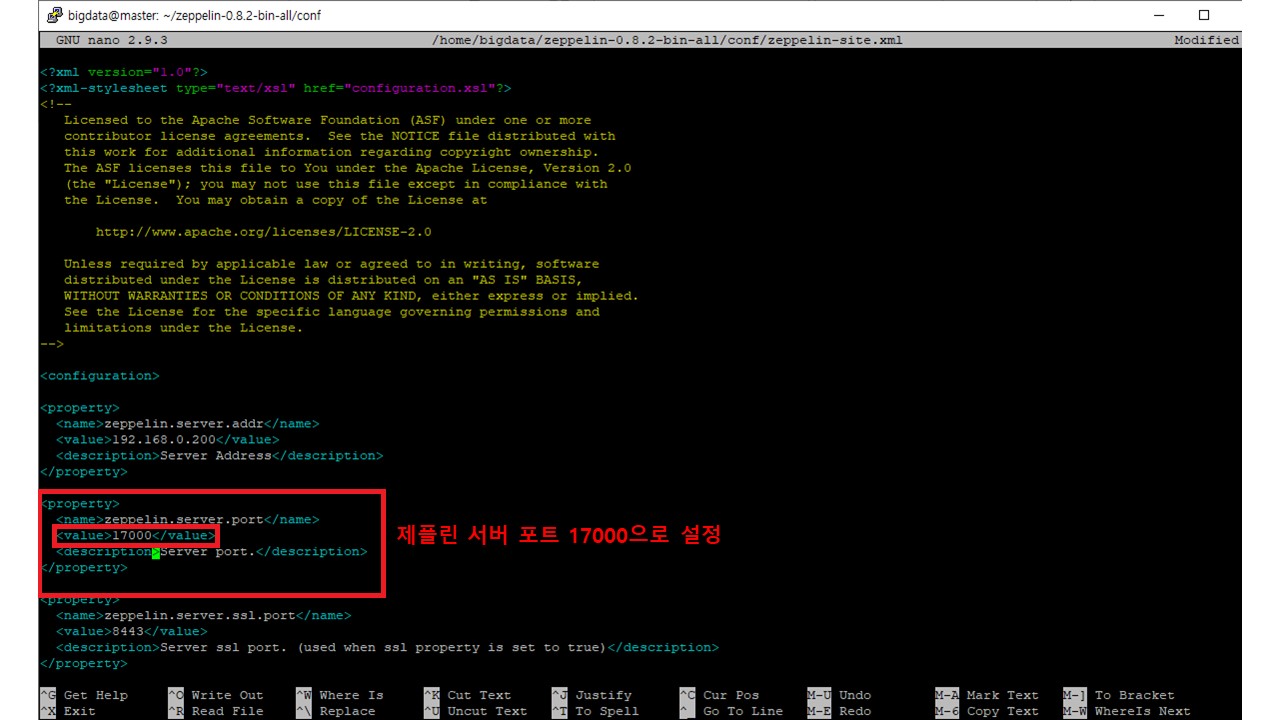
Task: Click the zeppelin-site.xml file path in the header
Action: [667, 40]
